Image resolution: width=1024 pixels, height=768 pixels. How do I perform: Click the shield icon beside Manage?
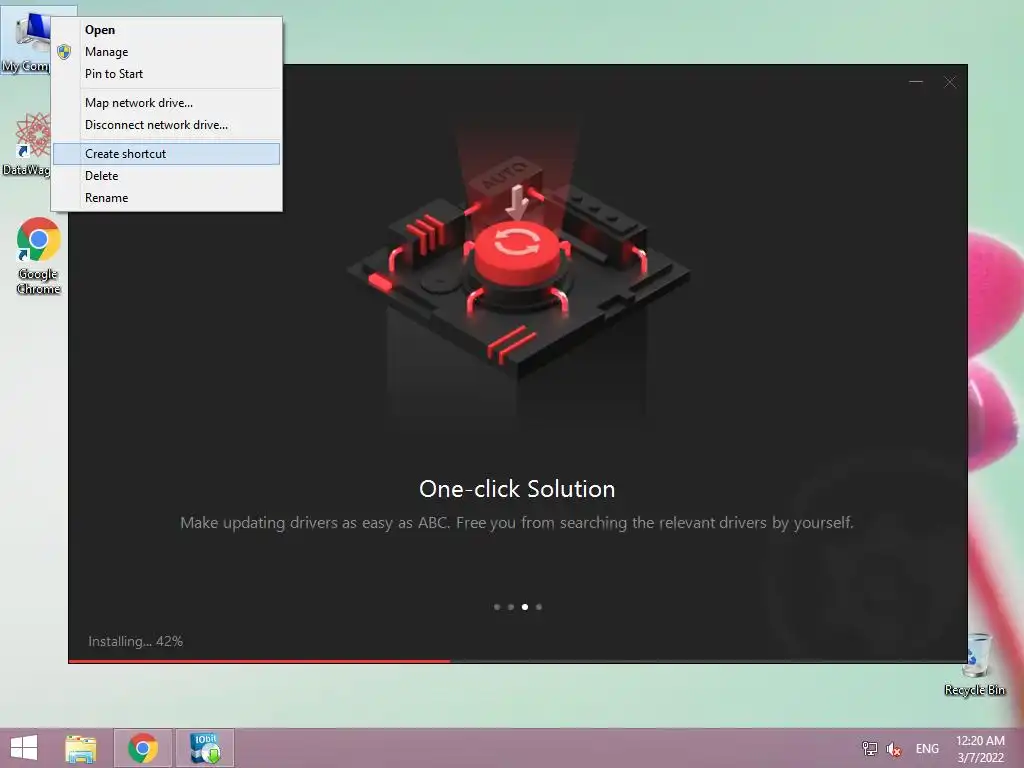pos(64,52)
